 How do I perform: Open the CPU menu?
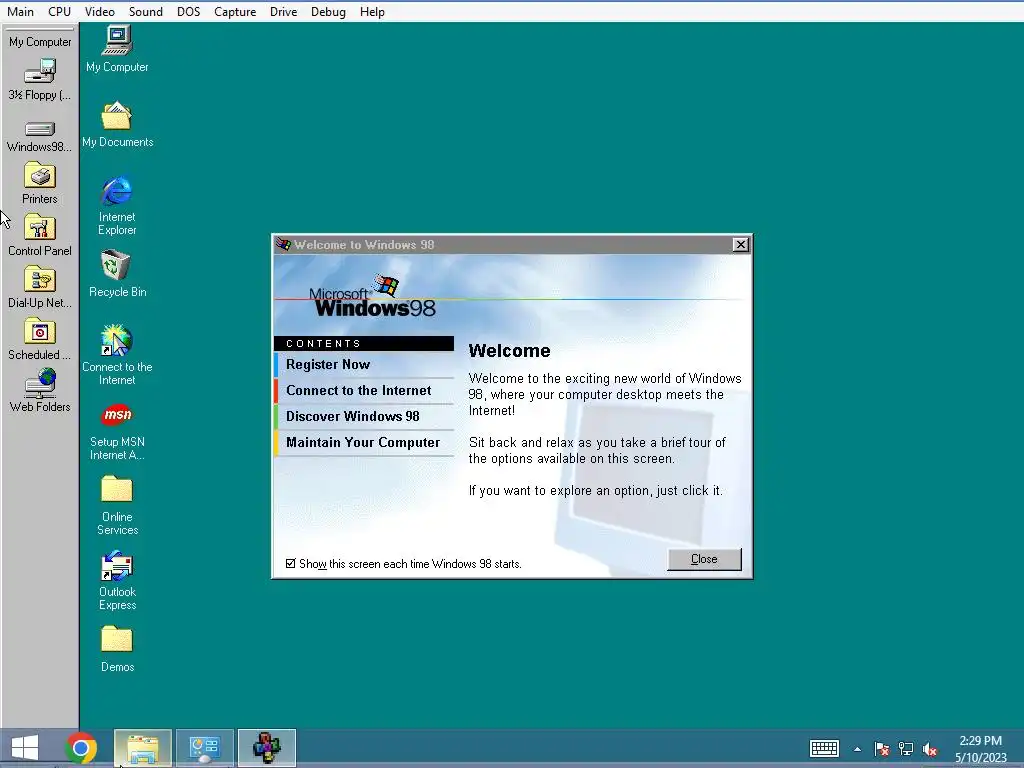coord(59,12)
